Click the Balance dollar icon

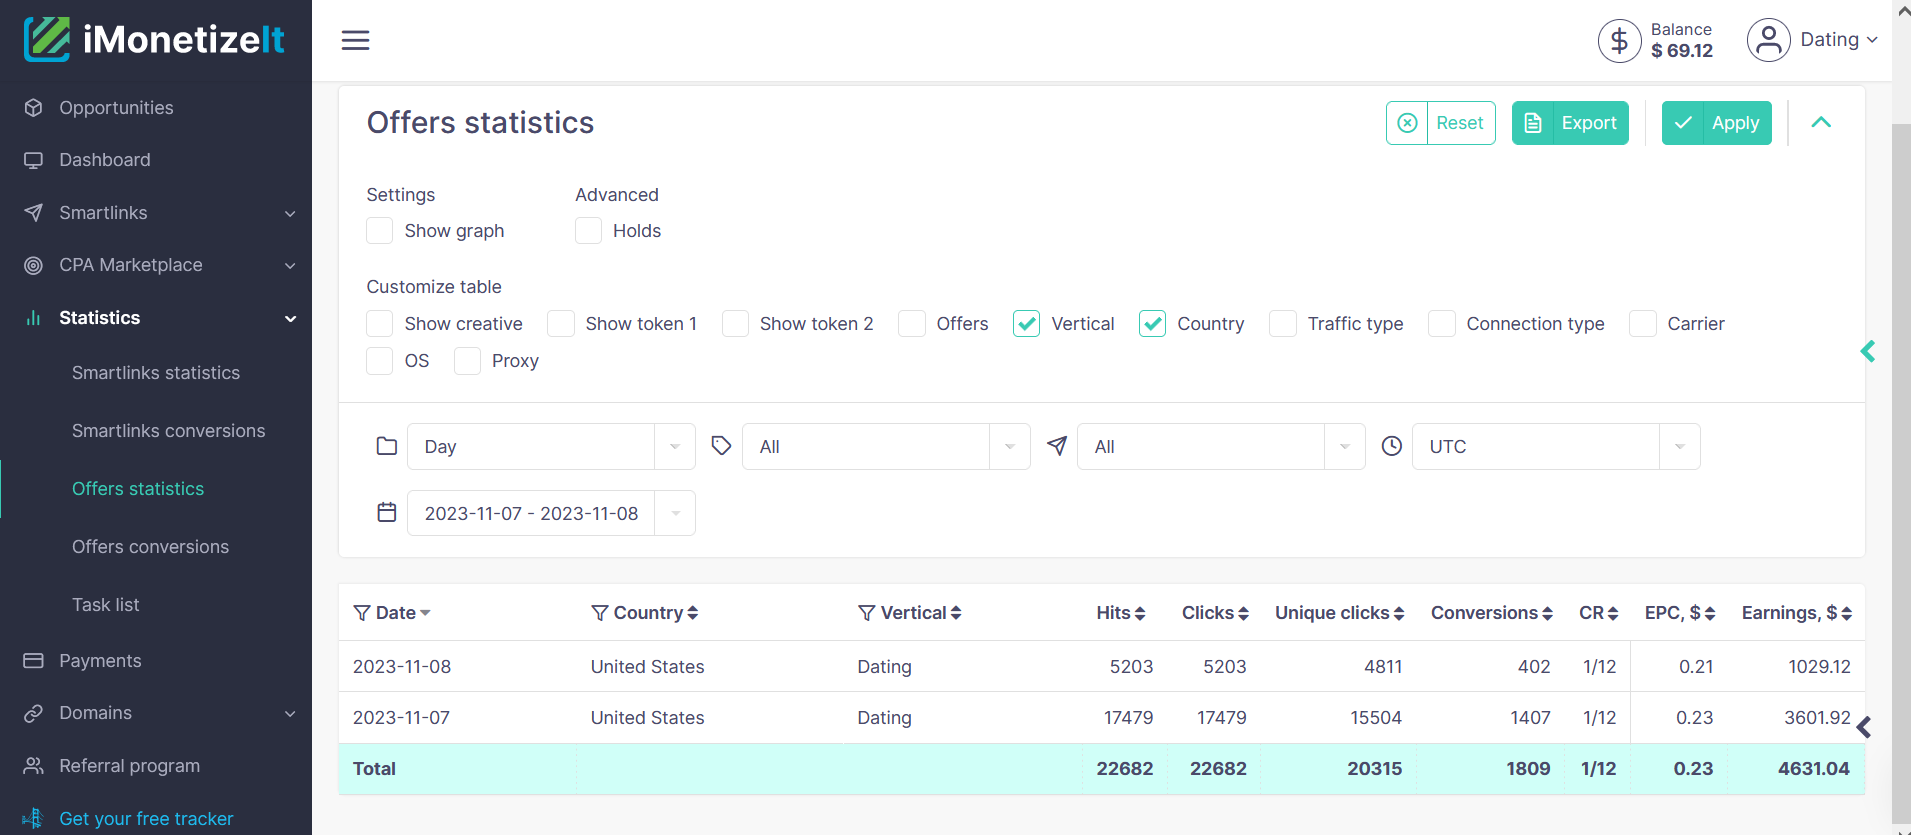[1619, 41]
